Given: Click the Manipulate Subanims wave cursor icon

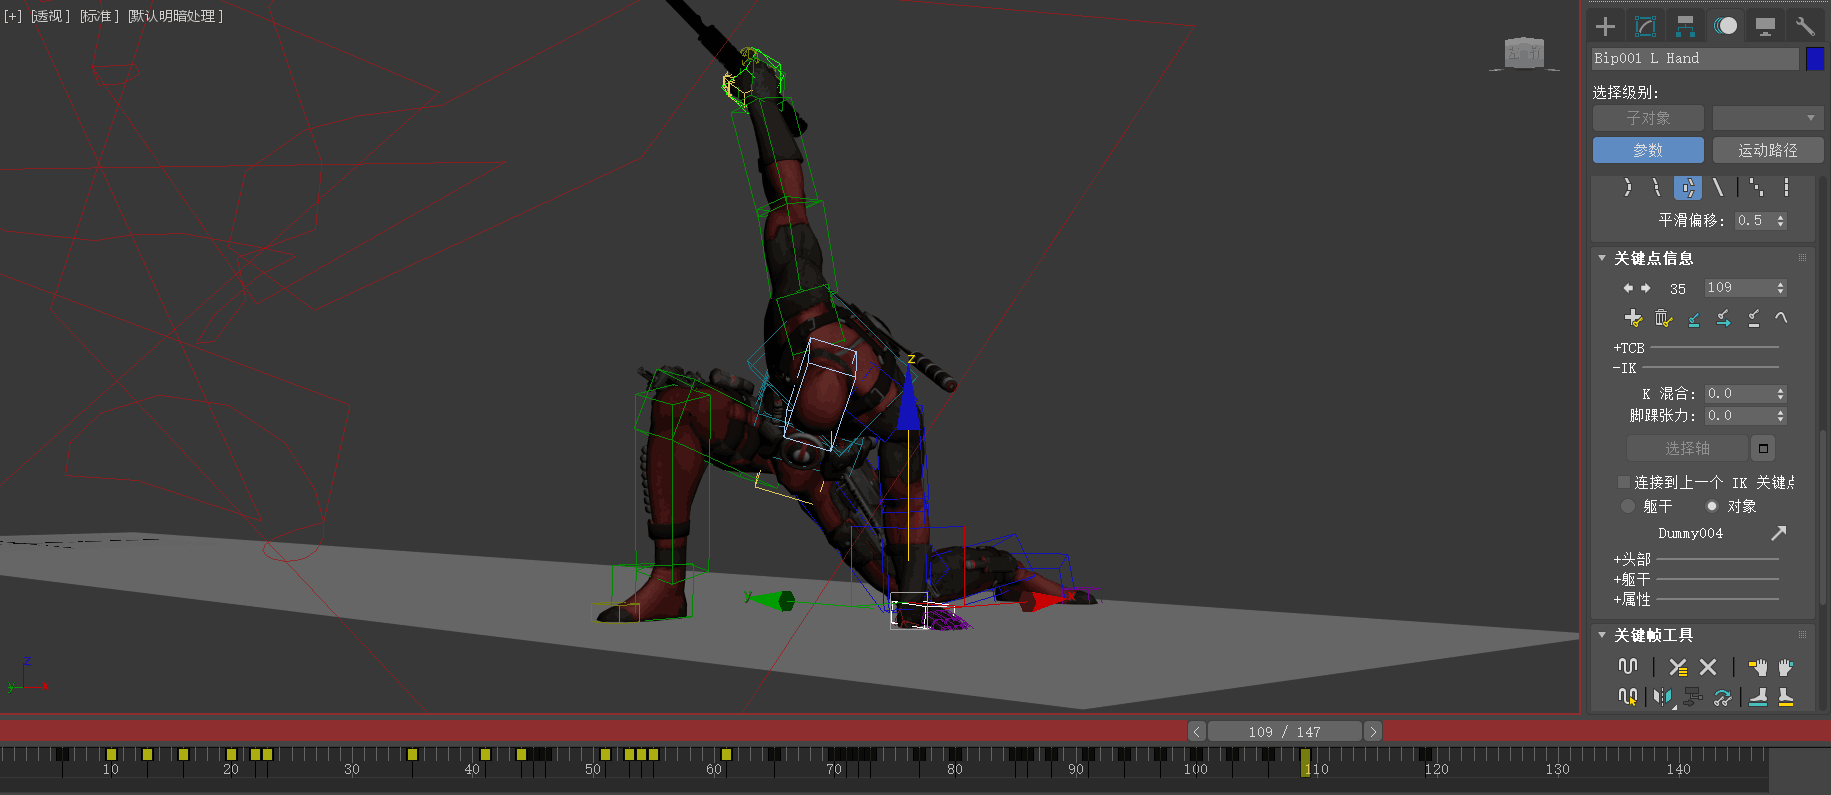Looking at the screenshot, I should coord(1628,696).
